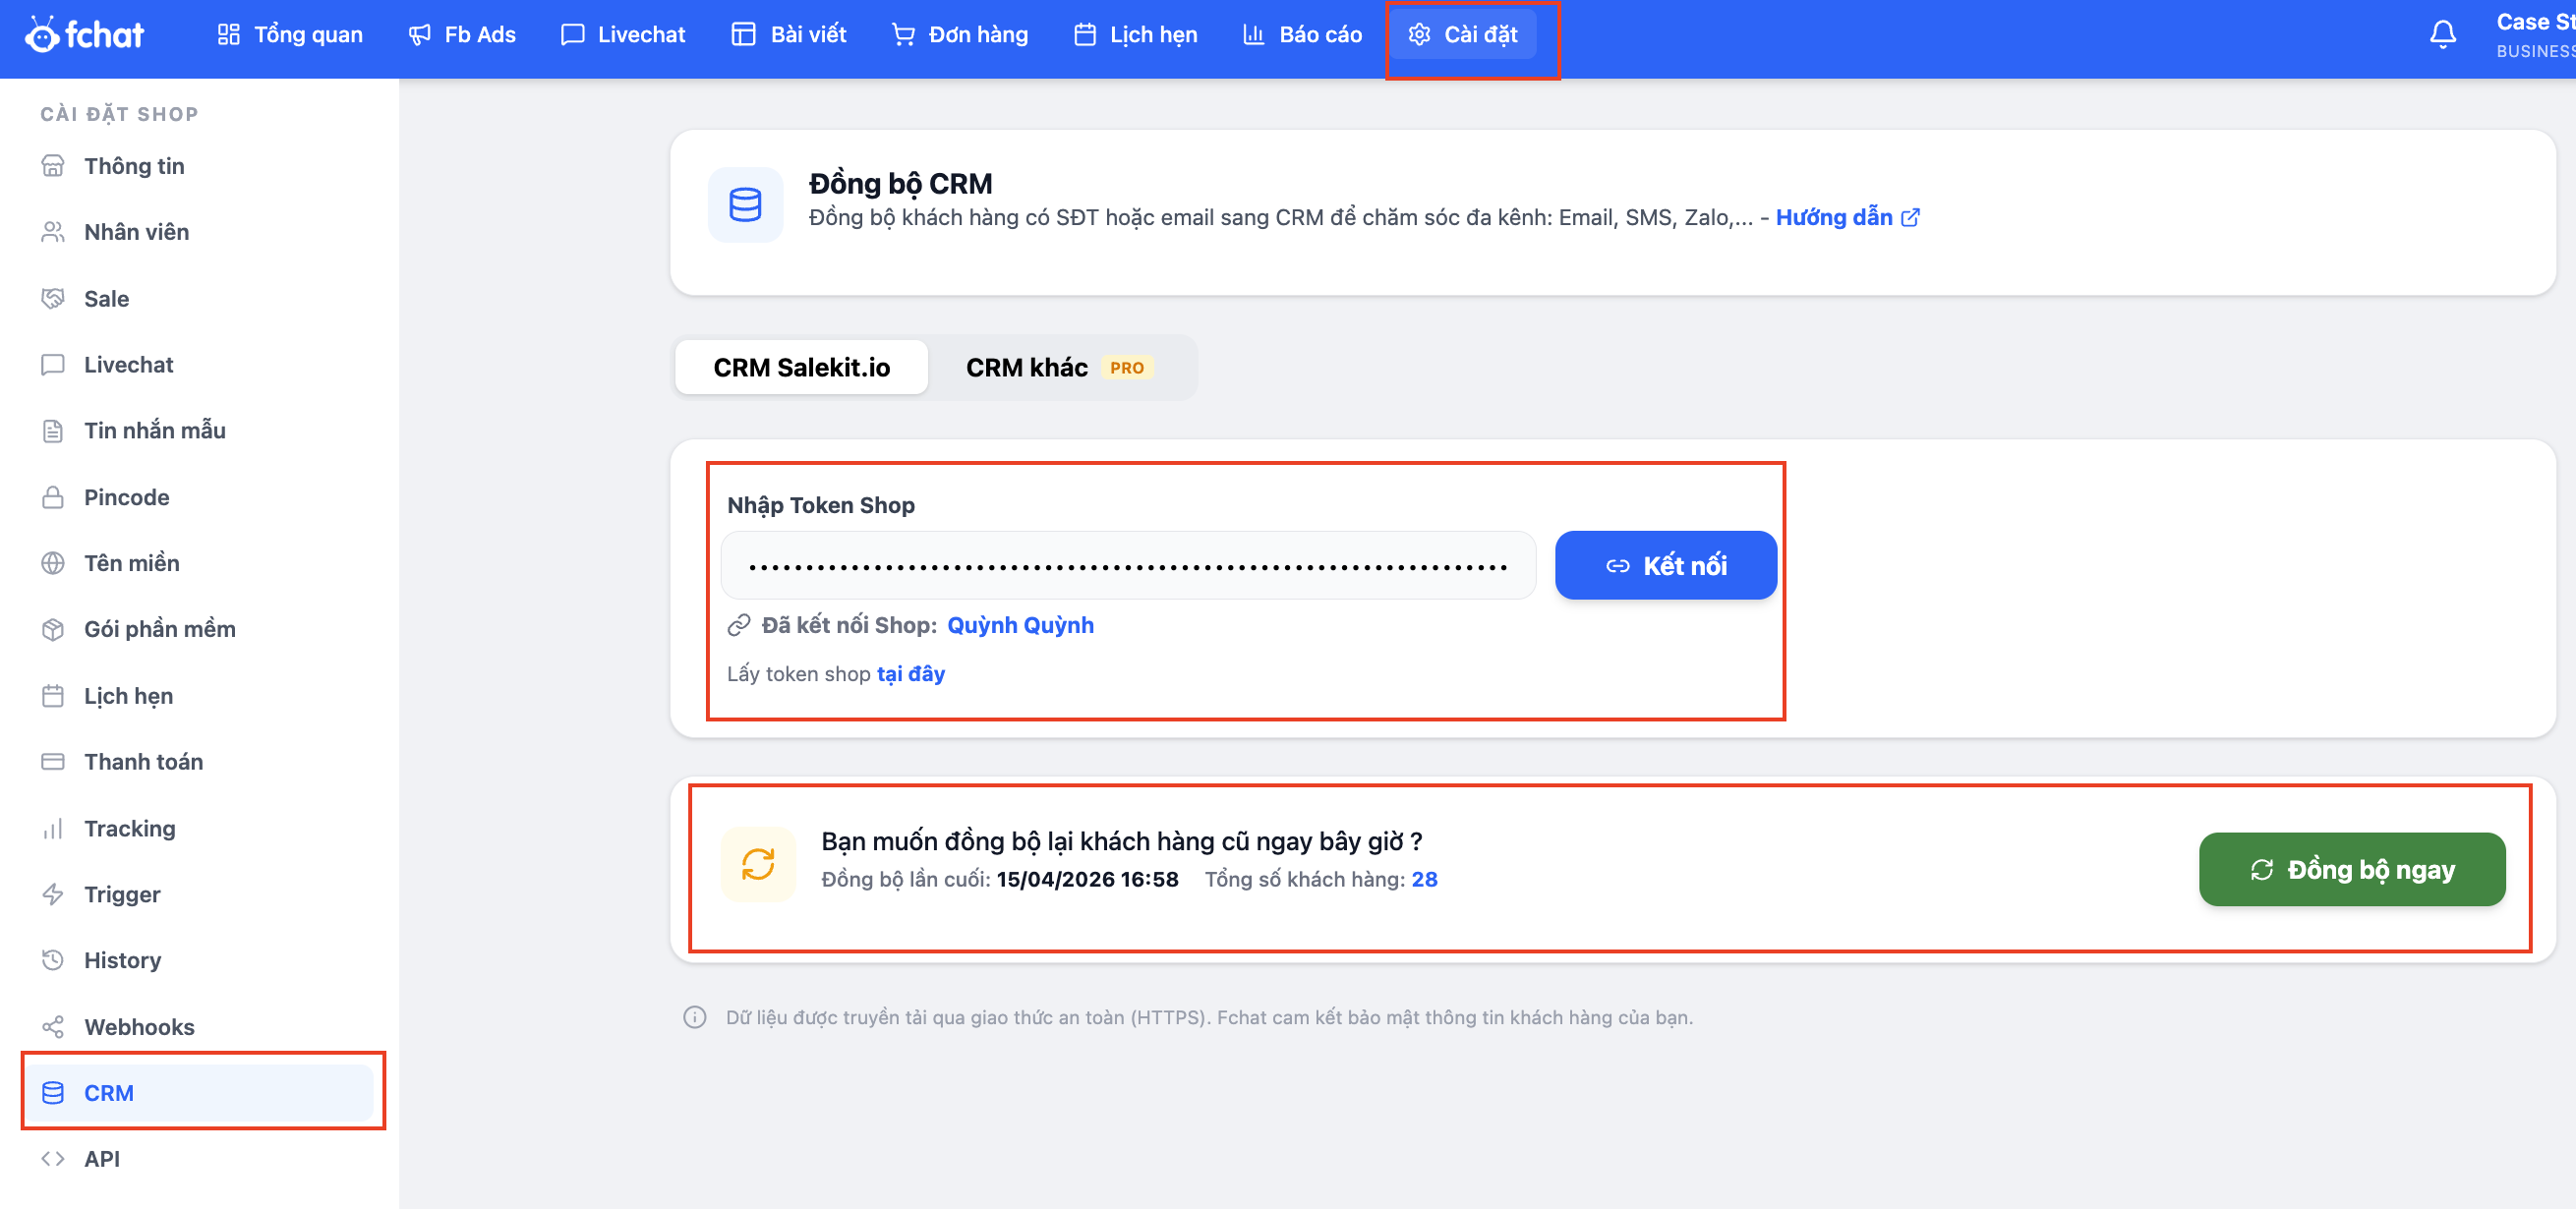Open connected shop Quỳnh Quỳnh link
2576x1209 pixels.
point(1020,625)
